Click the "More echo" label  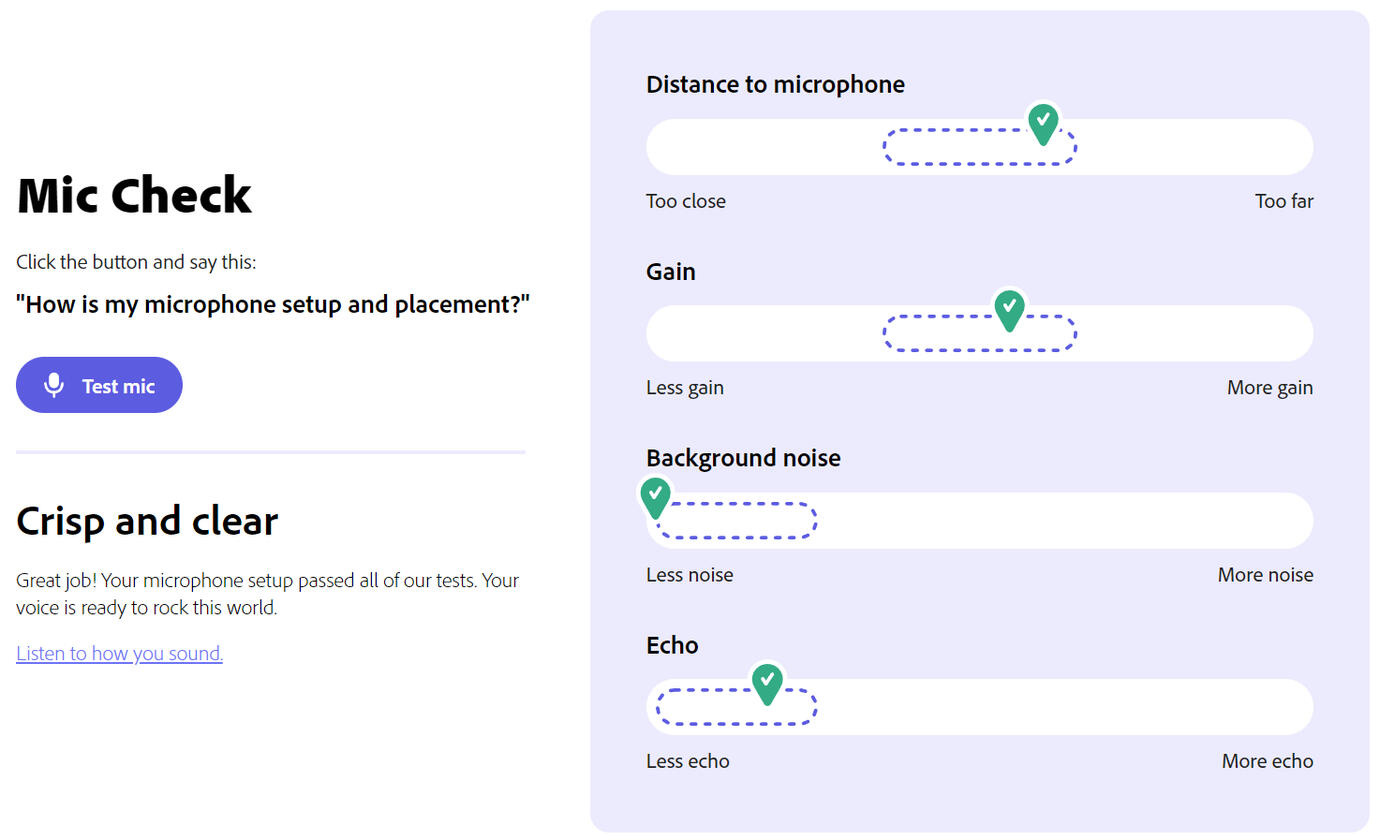1267,761
